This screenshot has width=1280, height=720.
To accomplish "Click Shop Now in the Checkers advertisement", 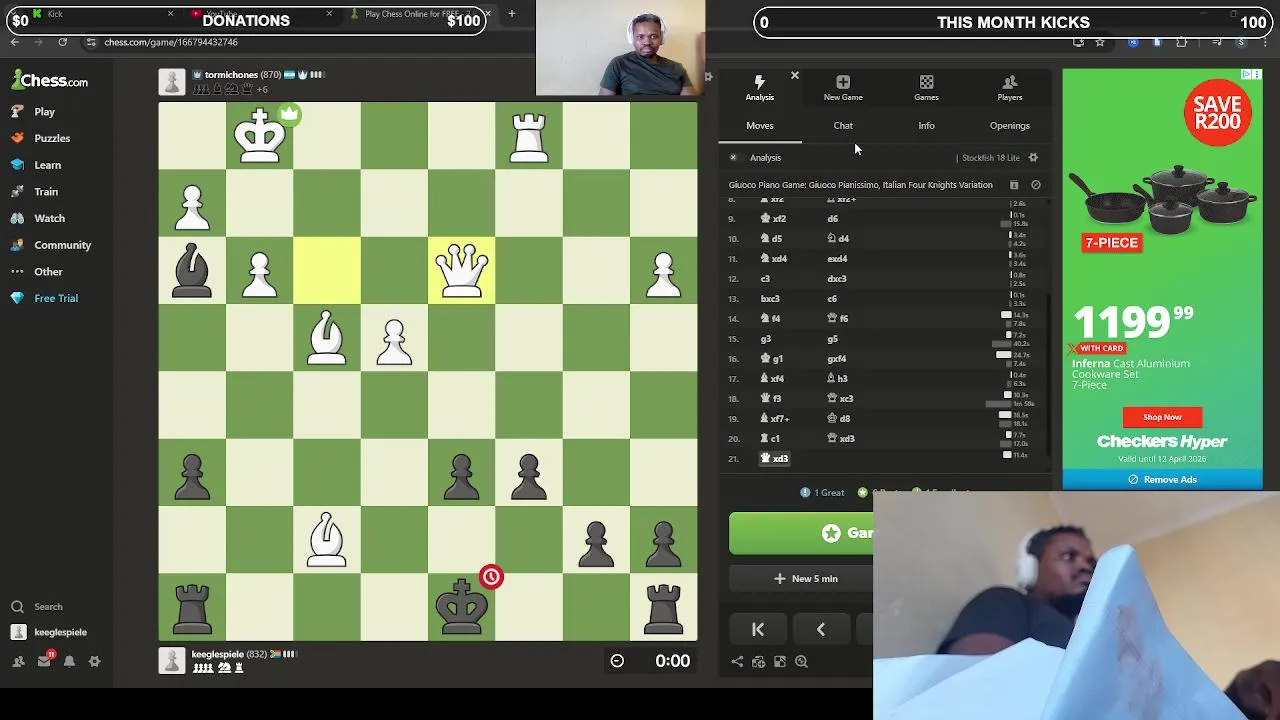I will 1162,417.
